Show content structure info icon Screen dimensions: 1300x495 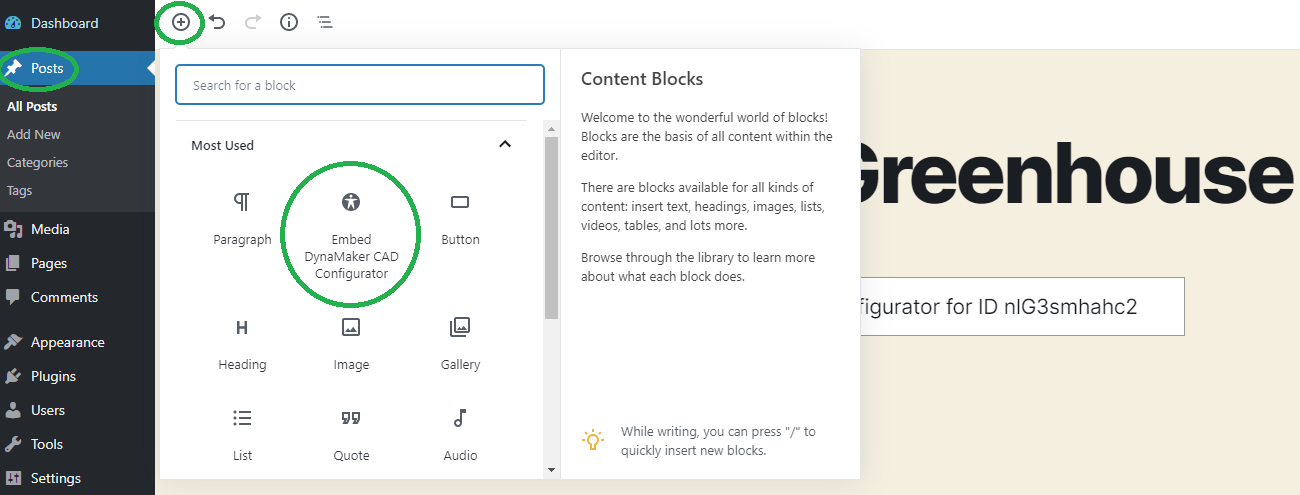point(289,22)
